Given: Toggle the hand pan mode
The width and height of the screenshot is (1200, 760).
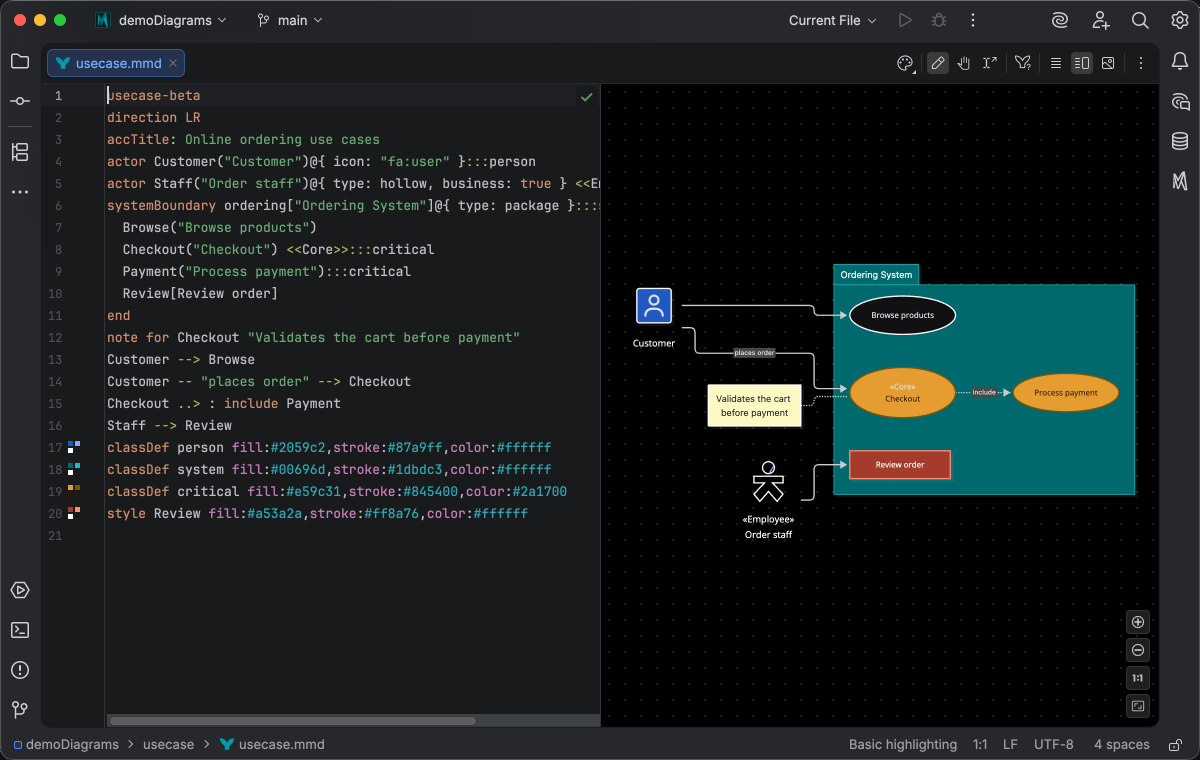Looking at the screenshot, I should click(x=964, y=63).
